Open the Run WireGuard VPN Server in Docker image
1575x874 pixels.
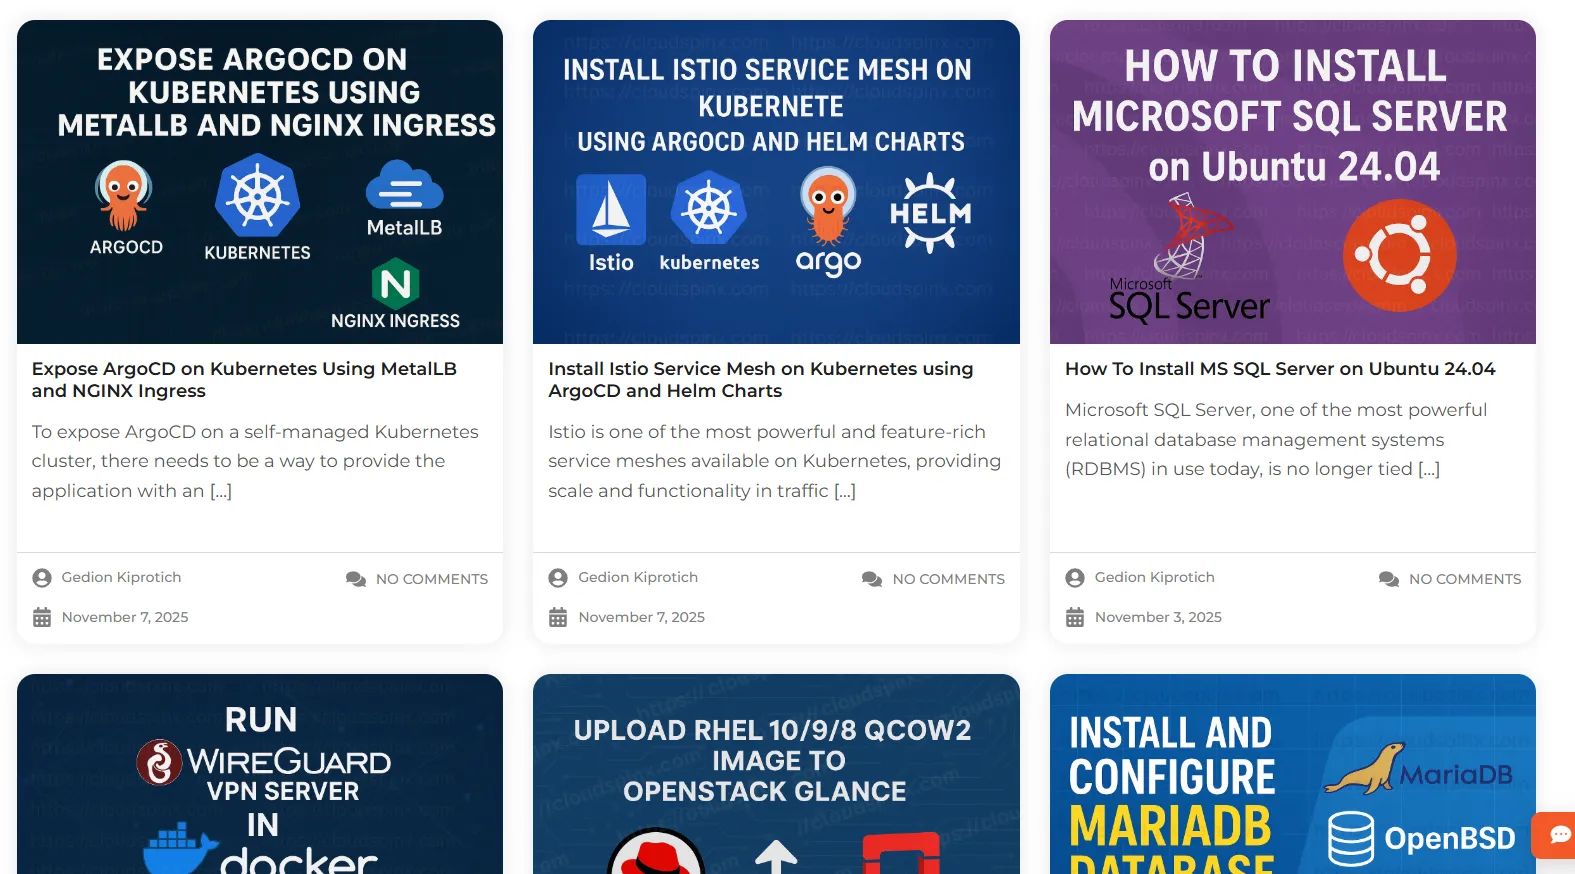coord(260,774)
